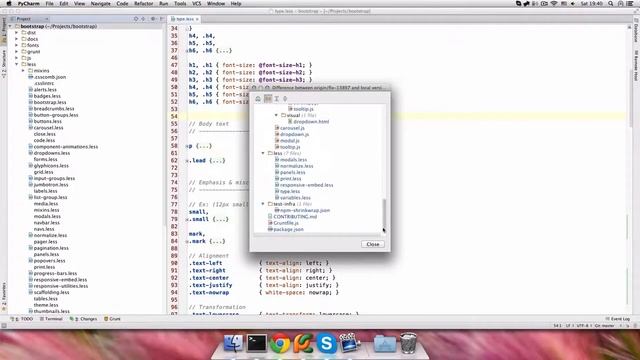The width and height of the screenshot is (640, 360).
Task: Launch Google Chrome from the dock
Action: pos(280,343)
